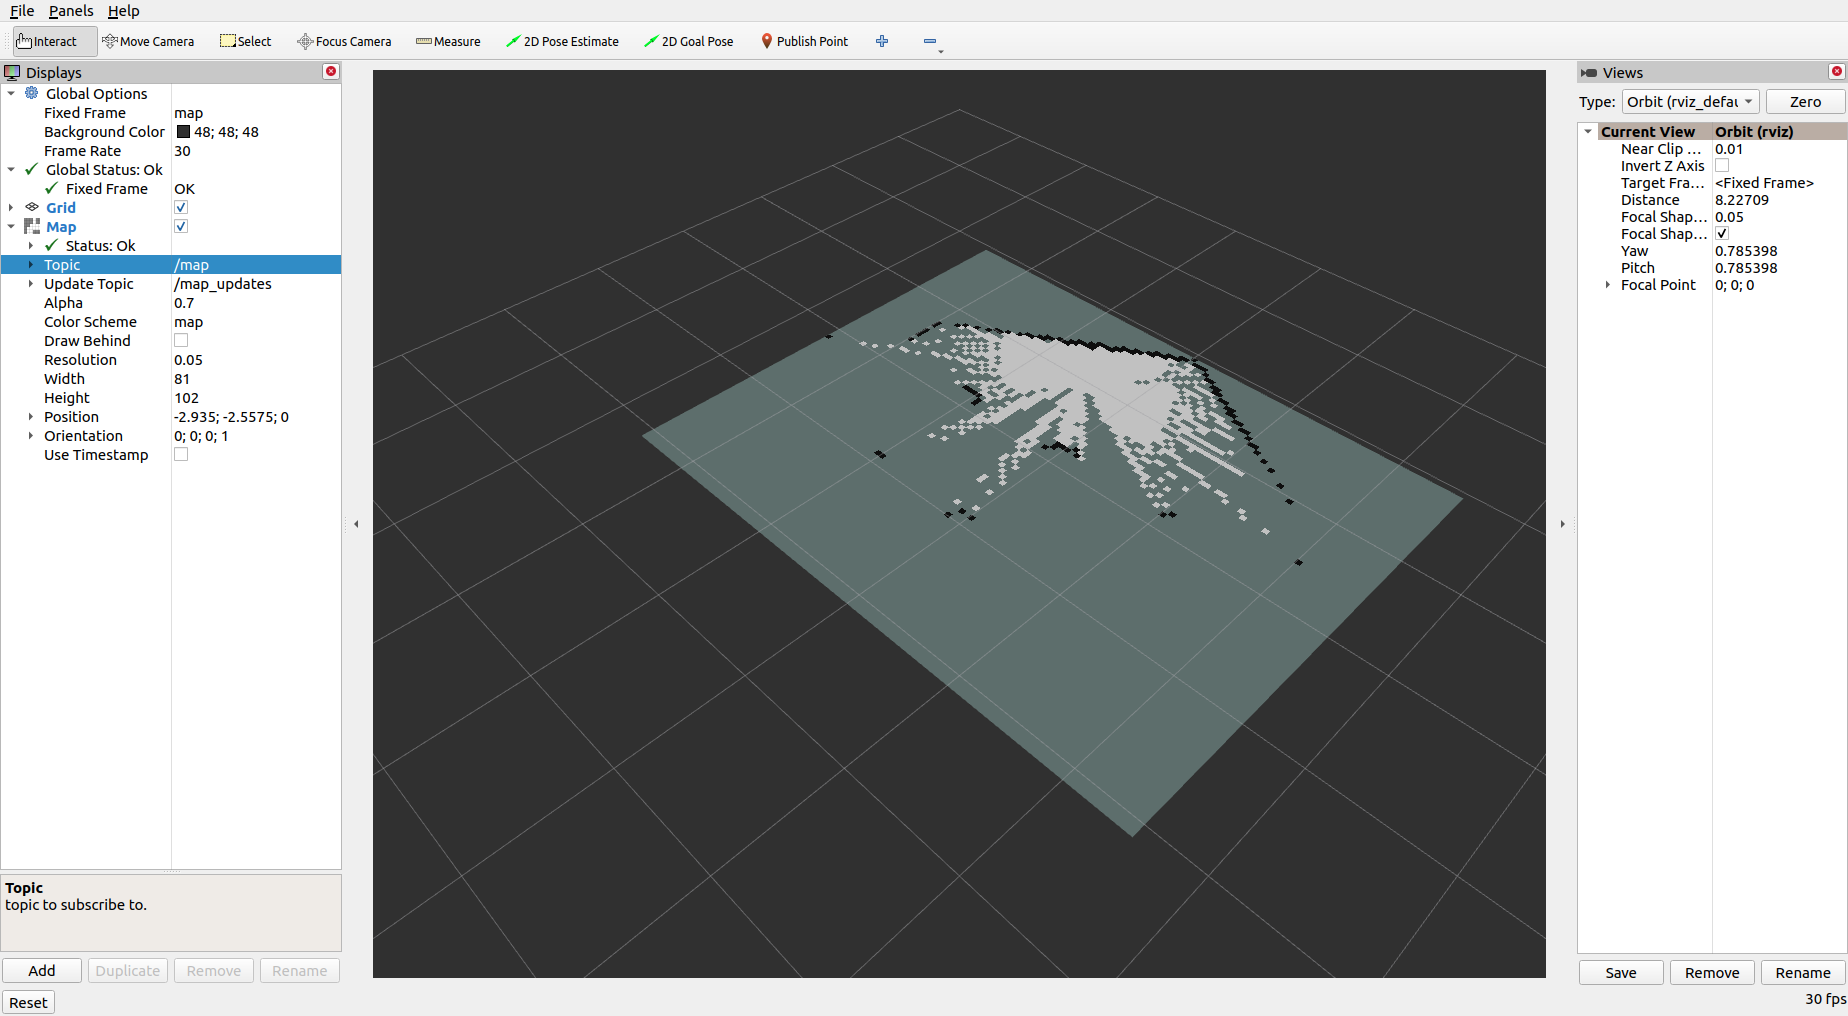This screenshot has width=1848, height=1016.
Task: Uncheck the Map display visibility
Action: click(x=181, y=226)
